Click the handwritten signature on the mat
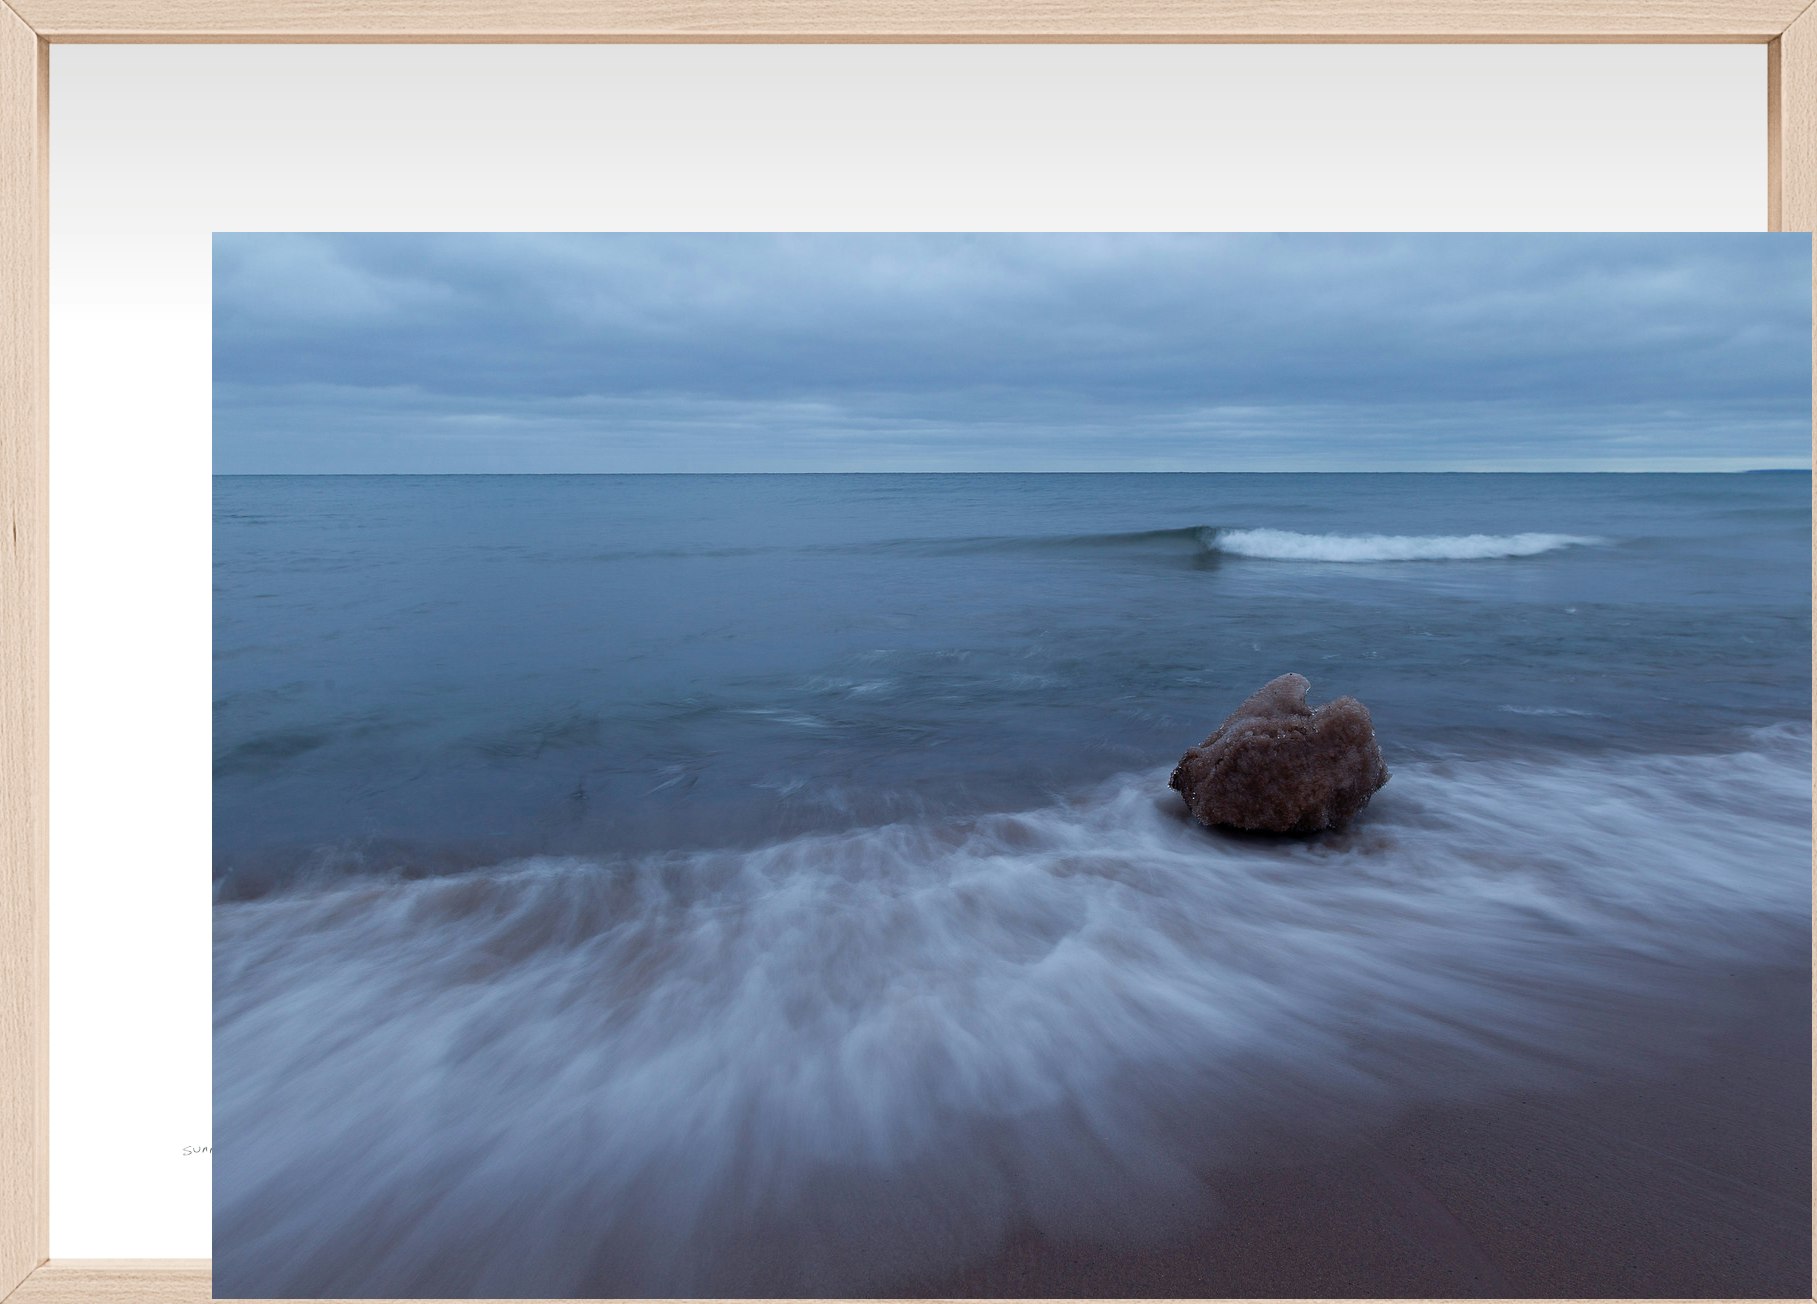 click(x=197, y=1150)
